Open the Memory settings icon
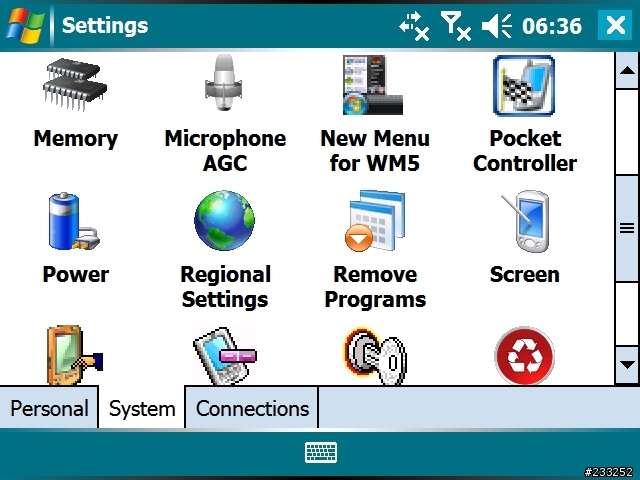This screenshot has width=640, height=480. pos(75,85)
